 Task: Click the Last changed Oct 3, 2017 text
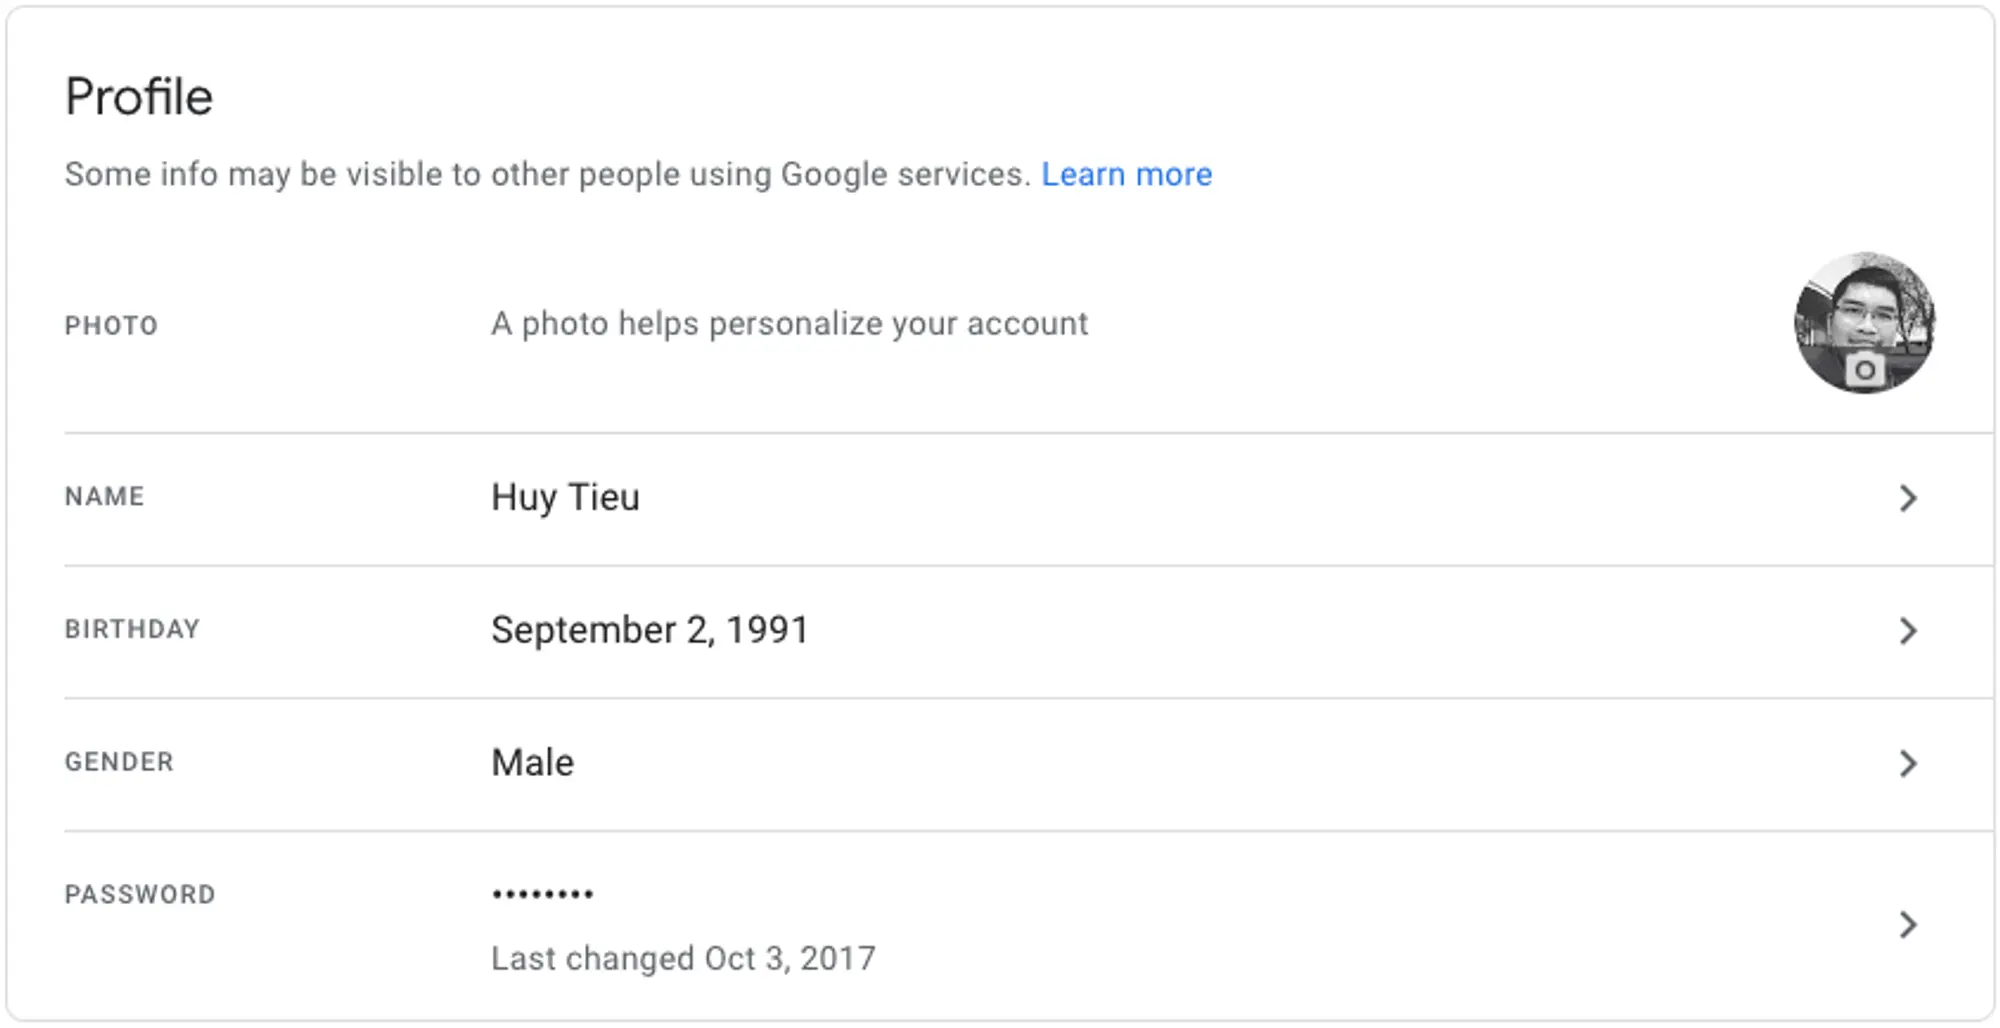point(683,958)
